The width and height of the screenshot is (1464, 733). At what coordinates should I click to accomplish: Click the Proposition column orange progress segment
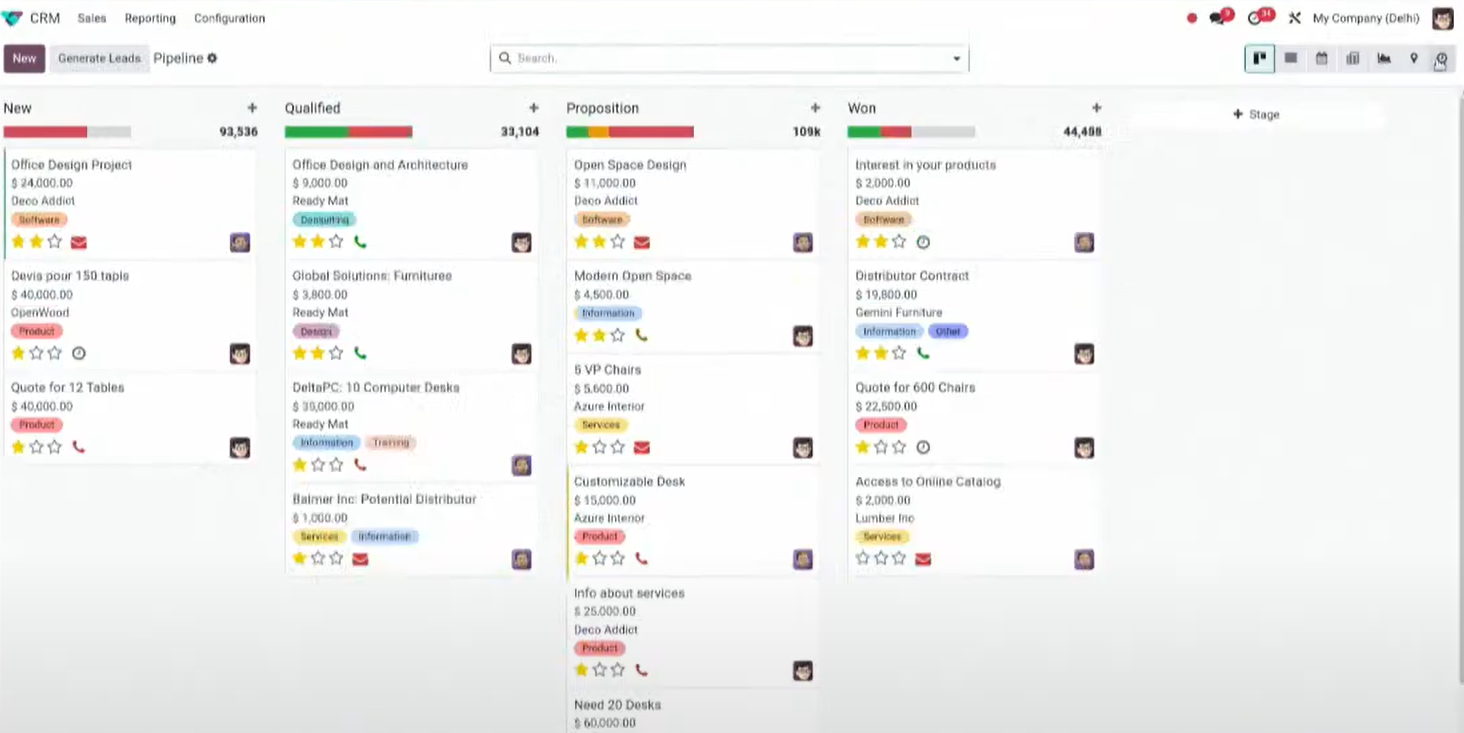tap(598, 132)
